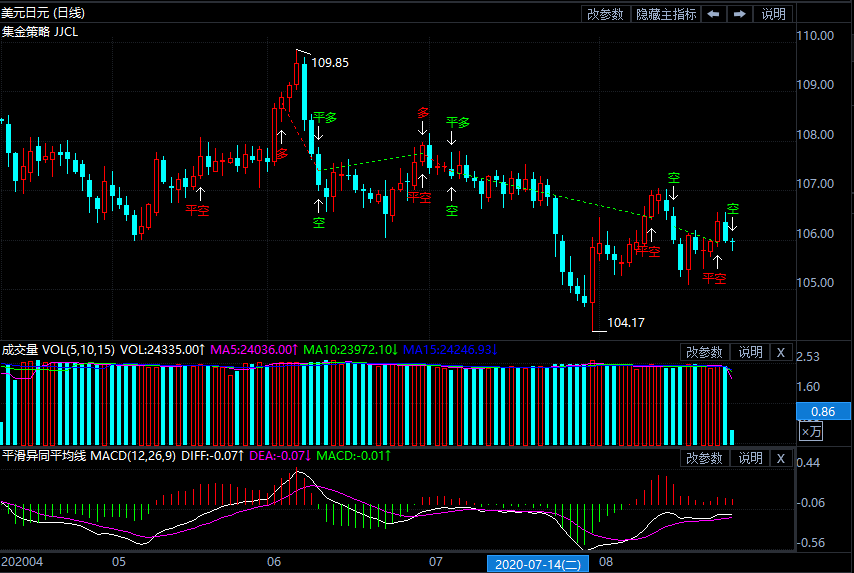Click the 0.86 value tag on volume axis

[x=823, y=411]
